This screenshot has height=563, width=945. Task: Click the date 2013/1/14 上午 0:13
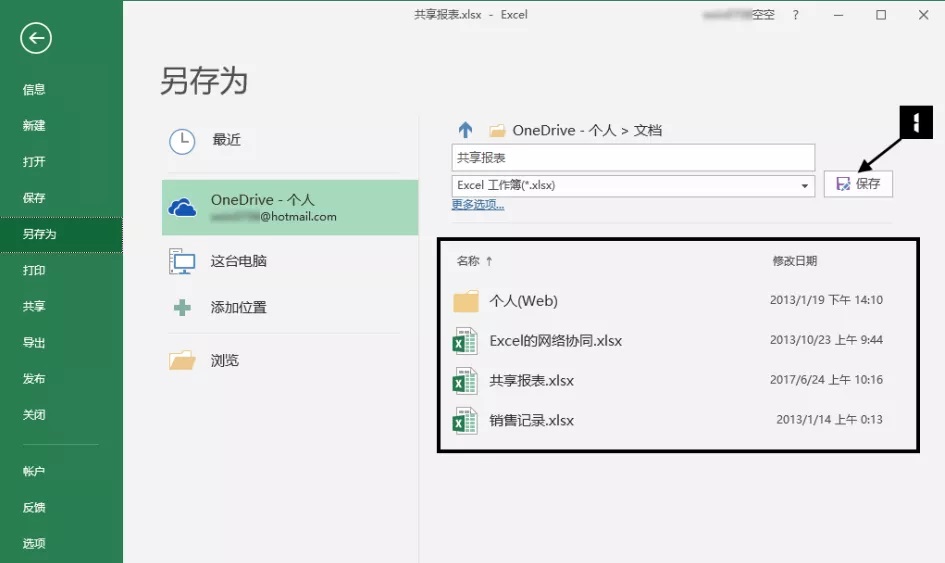click(x=829, y=419)
